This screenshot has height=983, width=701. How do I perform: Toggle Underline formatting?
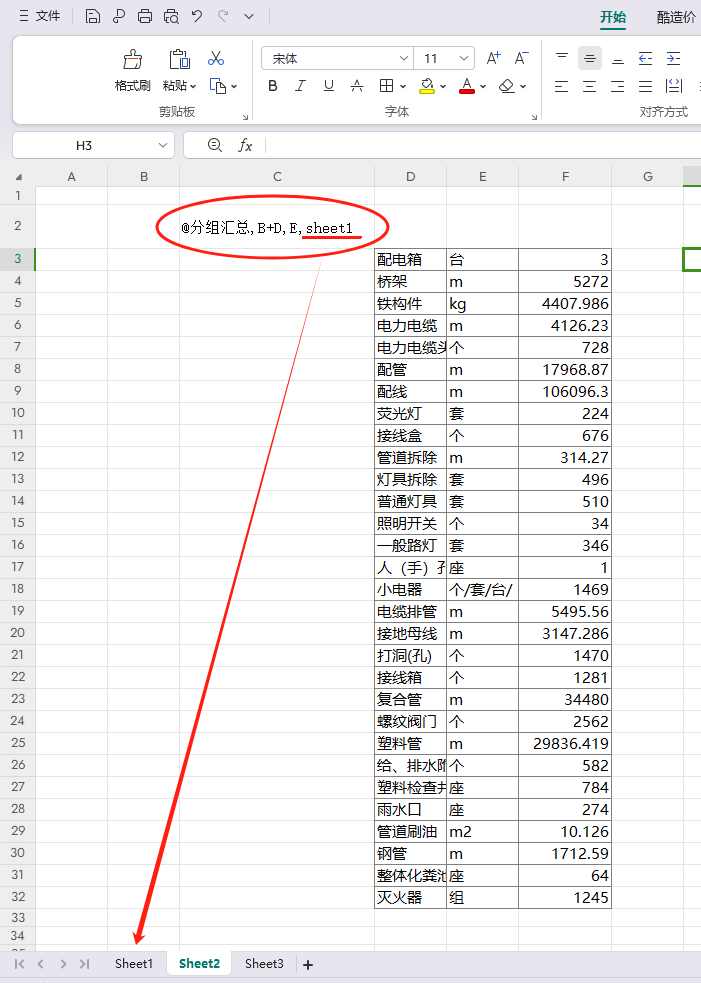click(x=328, y=86)
